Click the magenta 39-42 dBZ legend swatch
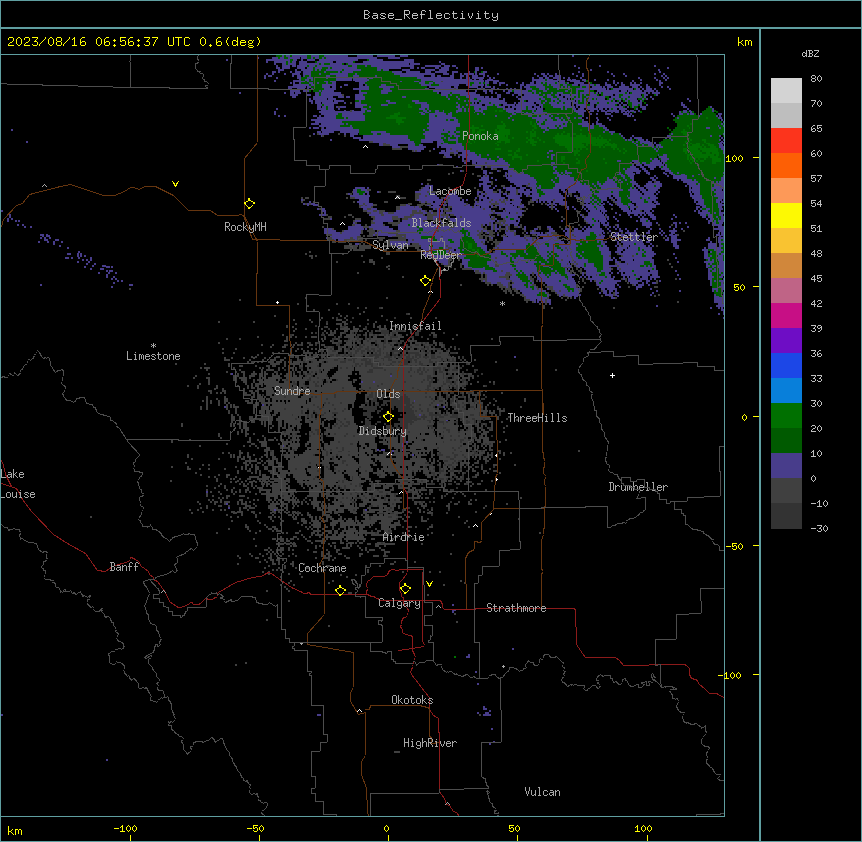This screenshot has height=842, width=862. (786, 315)
